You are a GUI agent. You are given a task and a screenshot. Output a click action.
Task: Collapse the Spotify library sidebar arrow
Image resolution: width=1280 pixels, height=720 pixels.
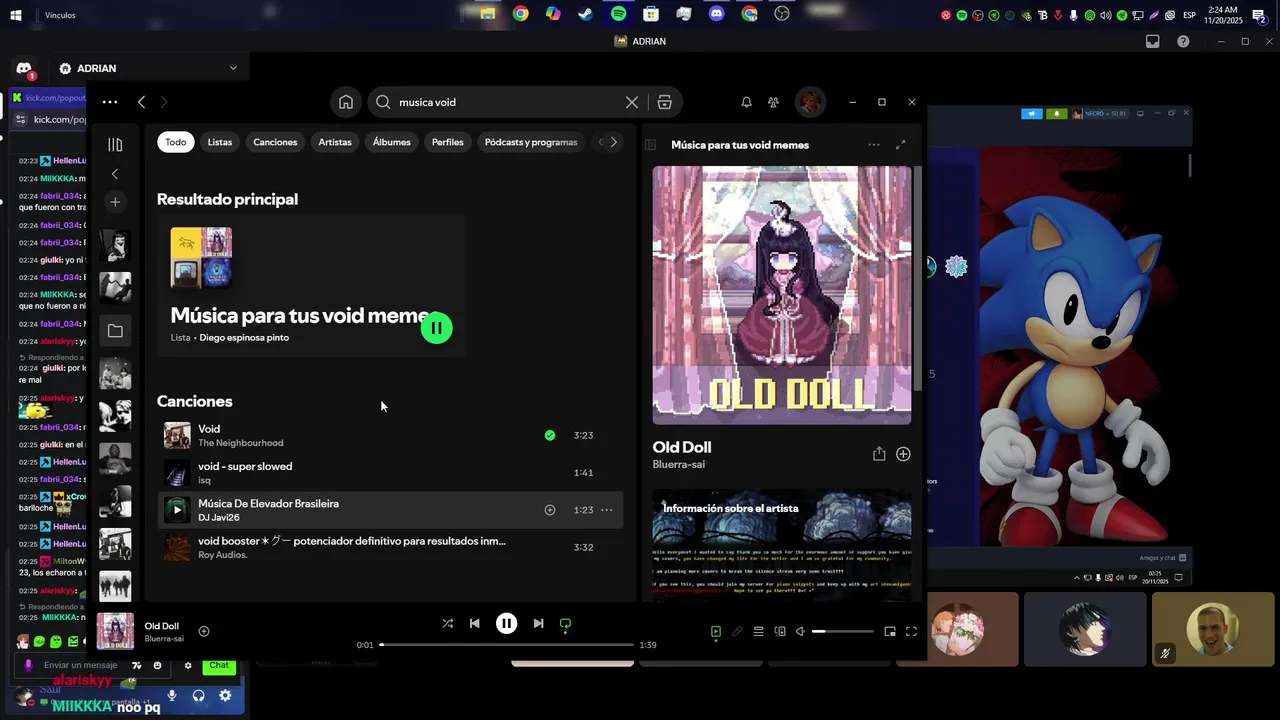click(115, 174)
